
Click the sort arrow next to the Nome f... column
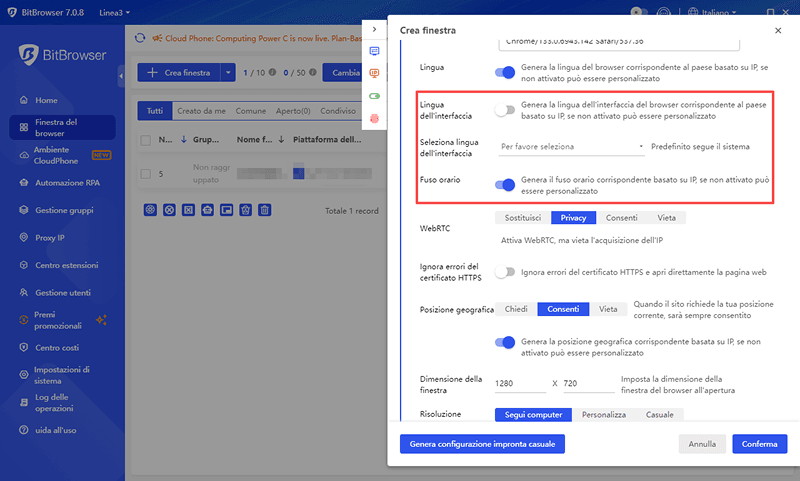point(281,139)
